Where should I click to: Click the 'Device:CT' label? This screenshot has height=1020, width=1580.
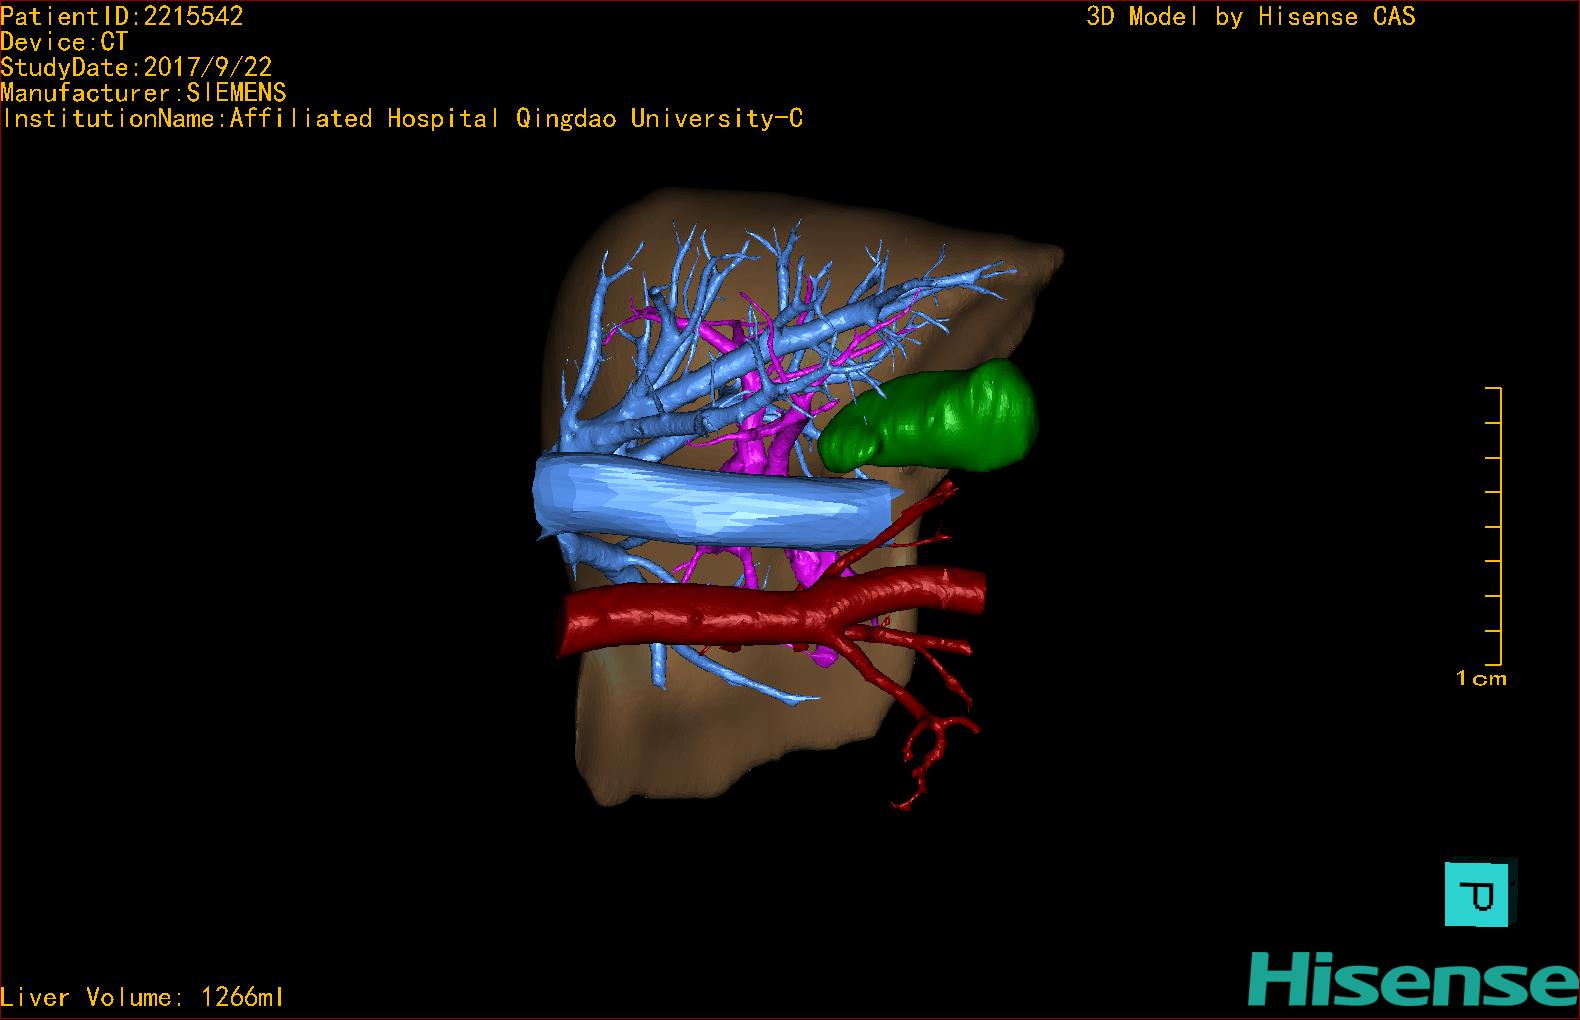[64, 42]
